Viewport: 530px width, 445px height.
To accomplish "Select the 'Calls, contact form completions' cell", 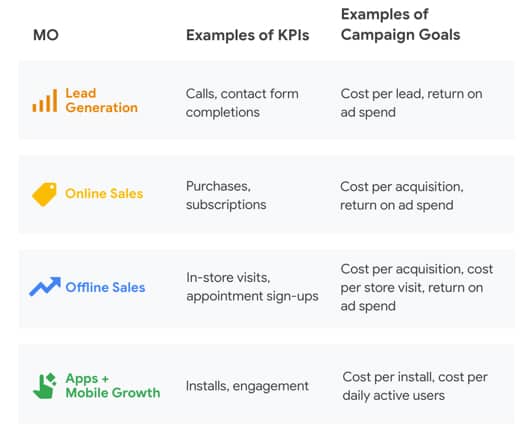I will click(x=242, y=103).
